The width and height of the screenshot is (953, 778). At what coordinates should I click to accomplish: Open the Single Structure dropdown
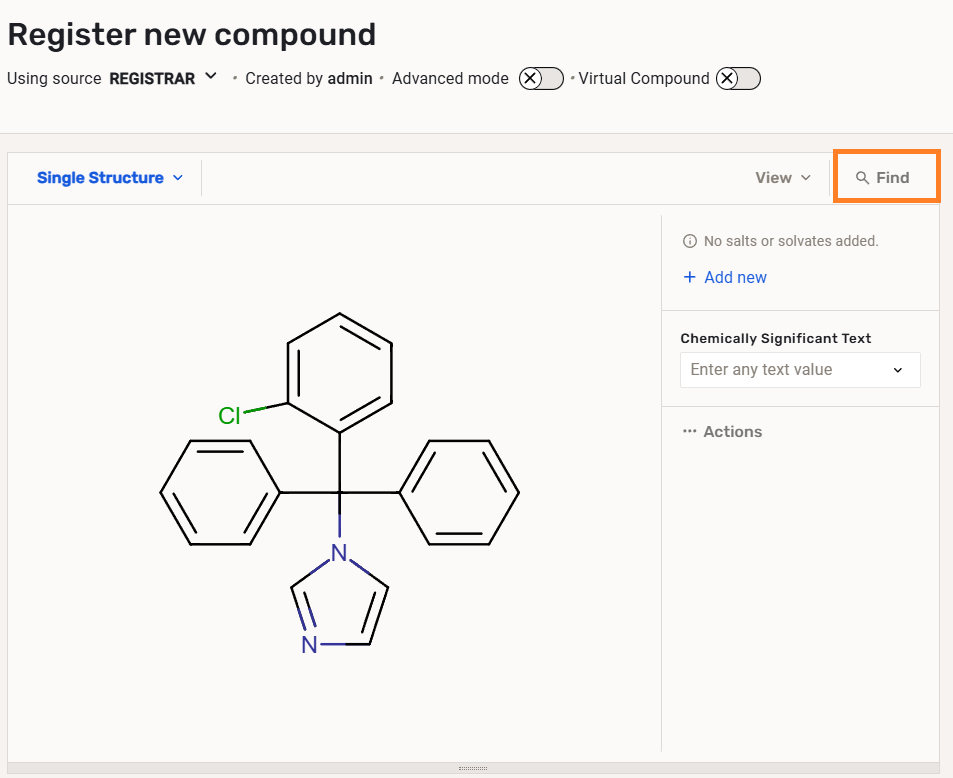110,178
